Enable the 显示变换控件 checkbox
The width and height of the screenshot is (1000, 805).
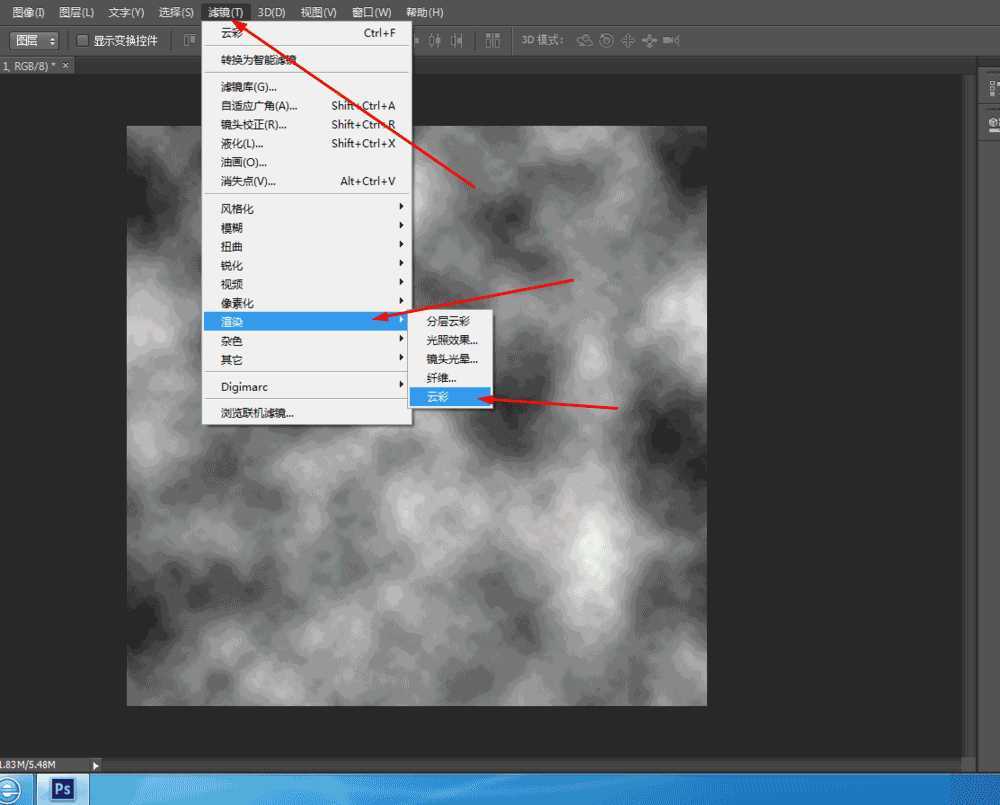82,40
